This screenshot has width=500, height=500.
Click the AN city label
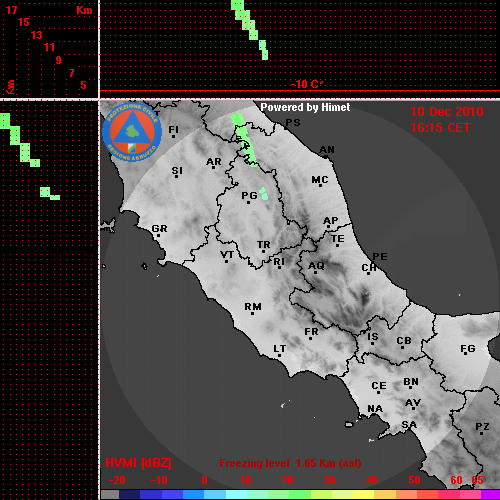pyautogui.click(x=327, y=150)
